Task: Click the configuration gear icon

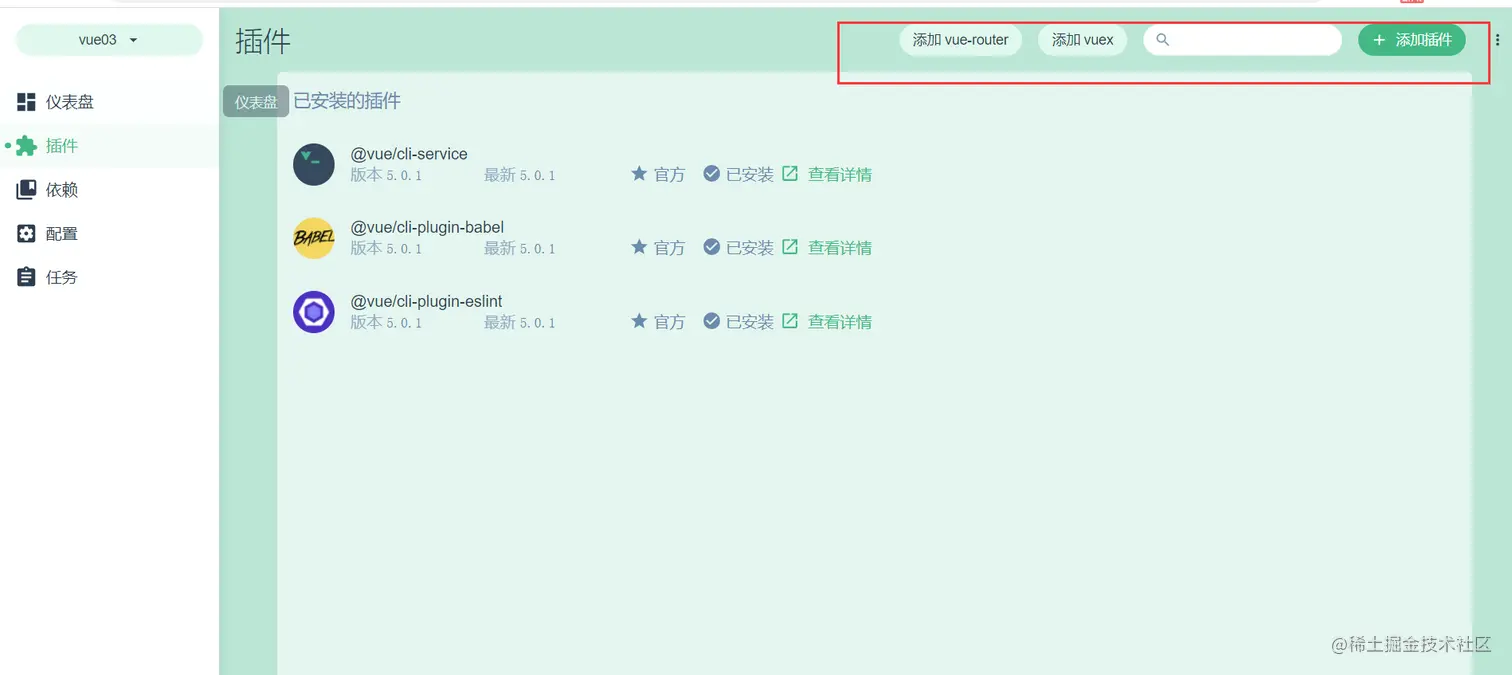Action: point(27,234)
